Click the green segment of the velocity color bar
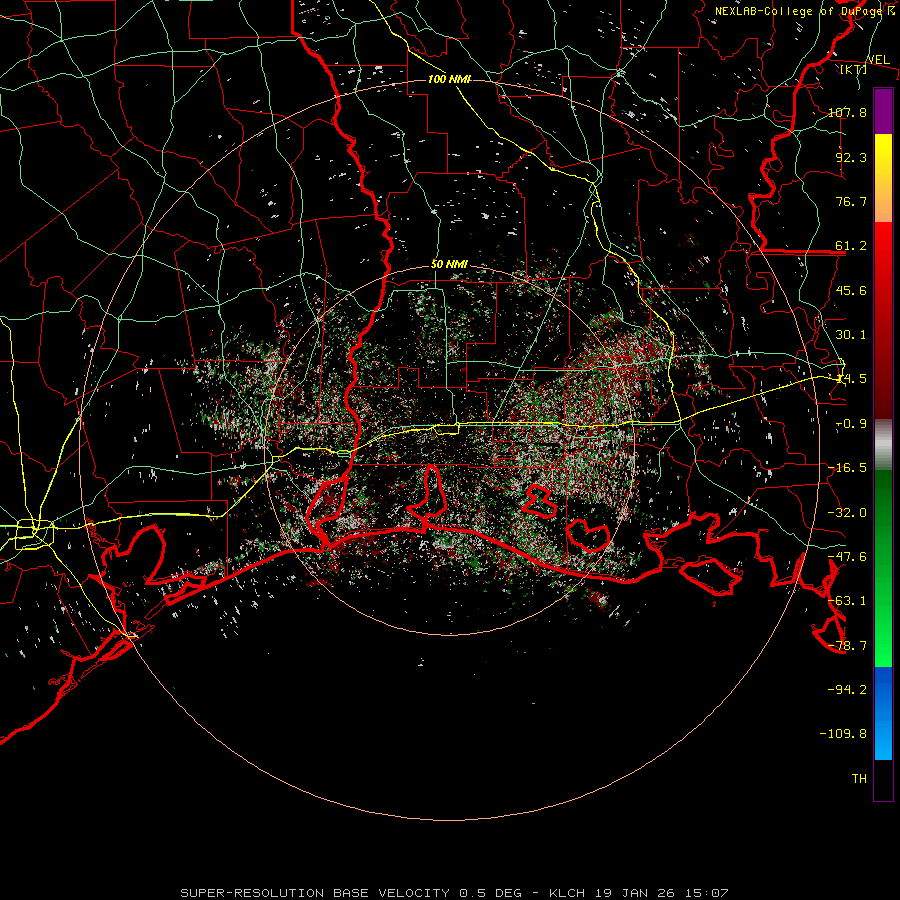The width and height of the screenshot is (900, 900). [x=883, y=568]
